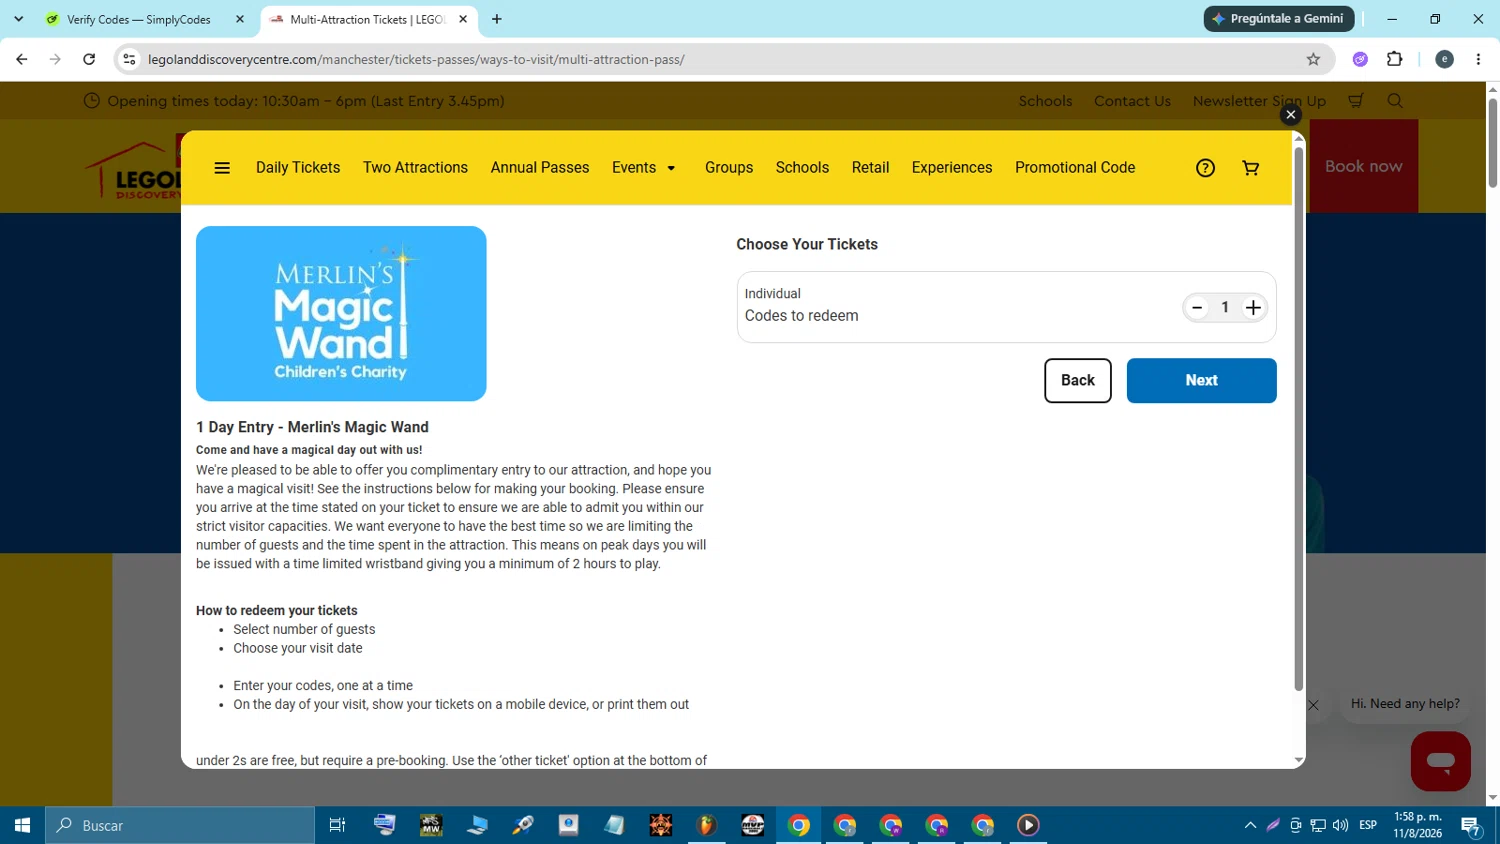The height and width of the screenshot is (844, 1500).
Task: Open Windows Task View
Action: [337, 825]
